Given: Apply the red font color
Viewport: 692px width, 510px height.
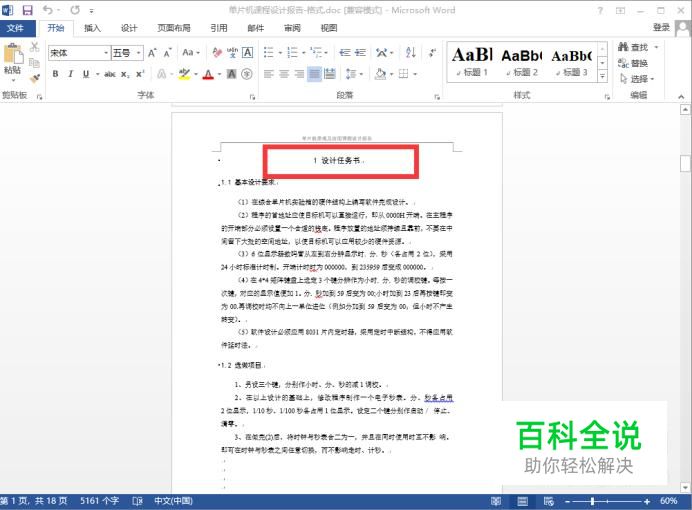Looking at the screenshot, I should [x=208, y=74].
